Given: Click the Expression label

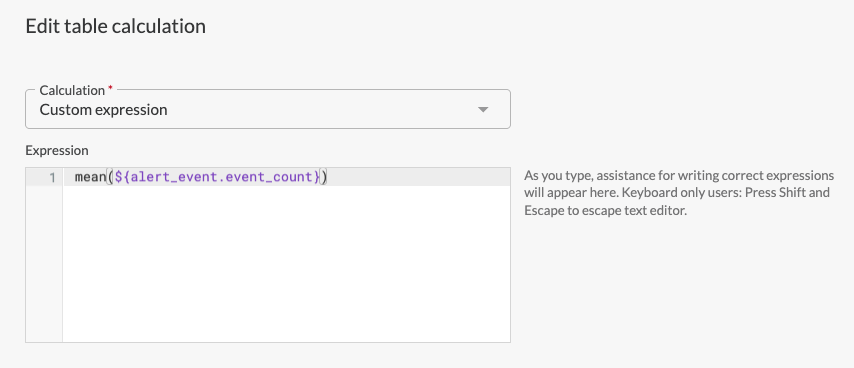Looking at the screenshot, I should click(x=57, y=150).
